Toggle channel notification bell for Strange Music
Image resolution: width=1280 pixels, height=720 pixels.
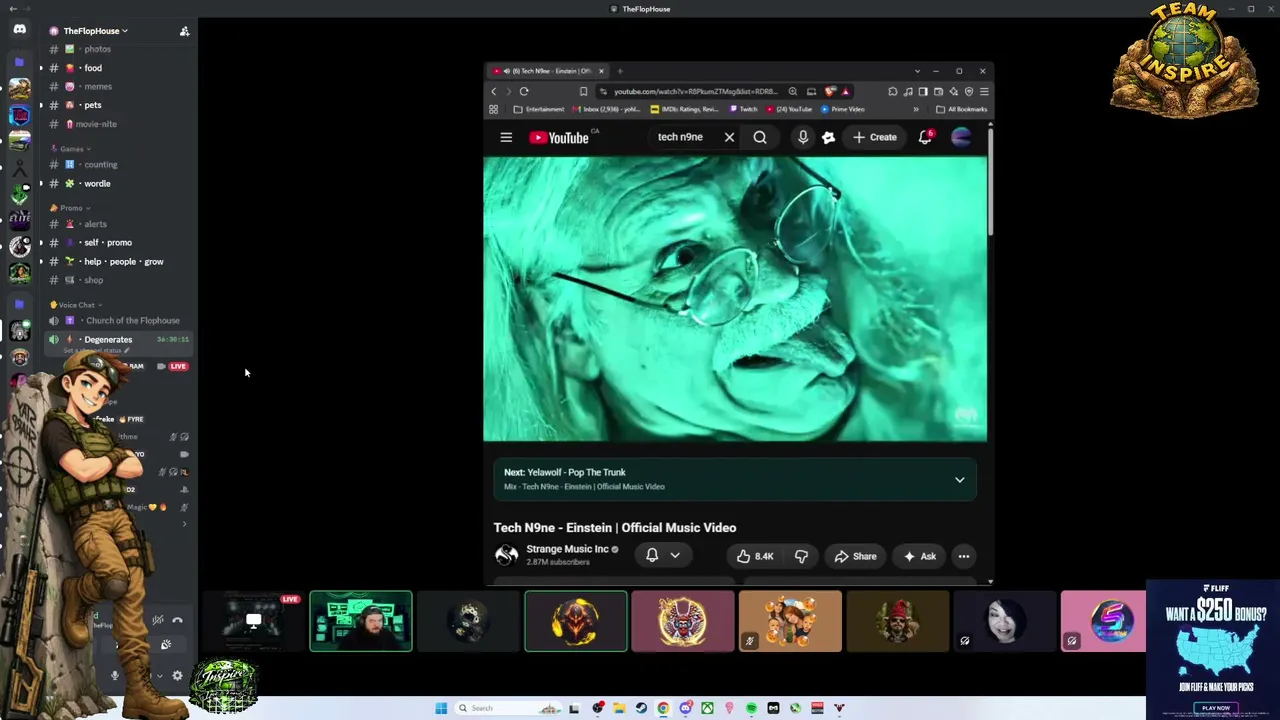(x=652, y=555)
